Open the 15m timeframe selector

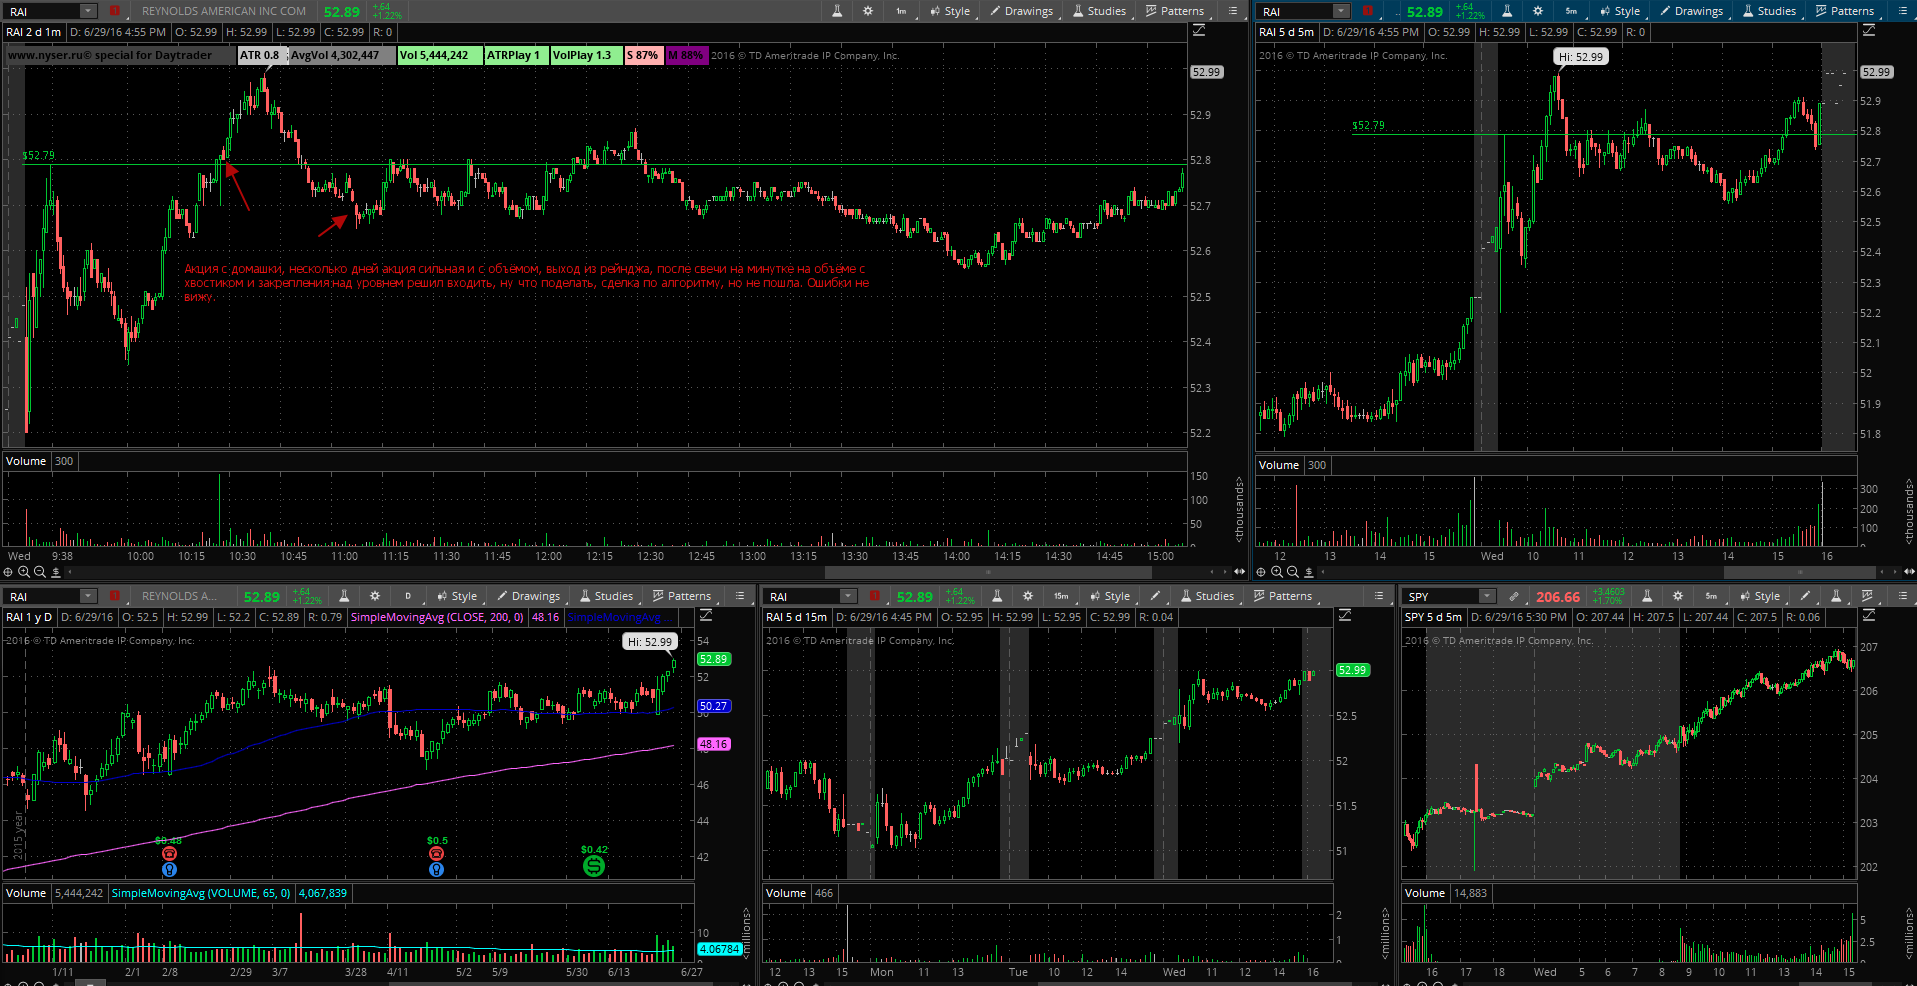1061,596
